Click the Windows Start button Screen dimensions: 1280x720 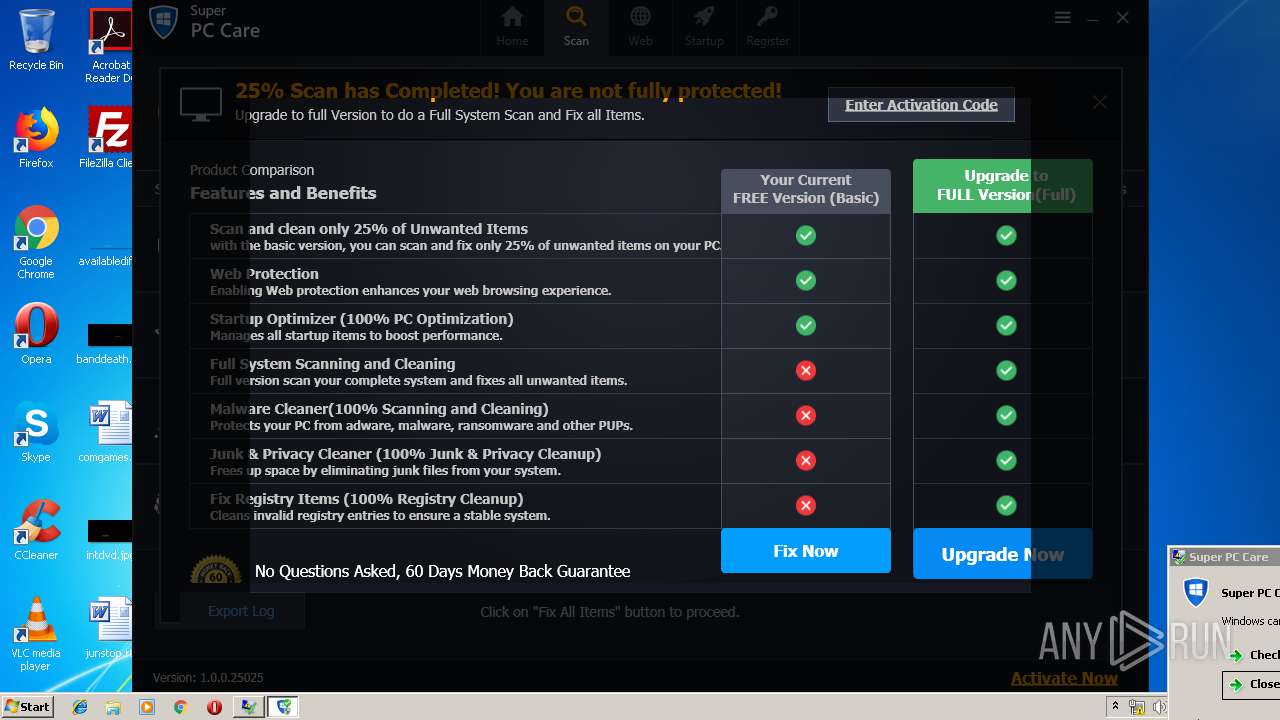[x=28, y=707]
